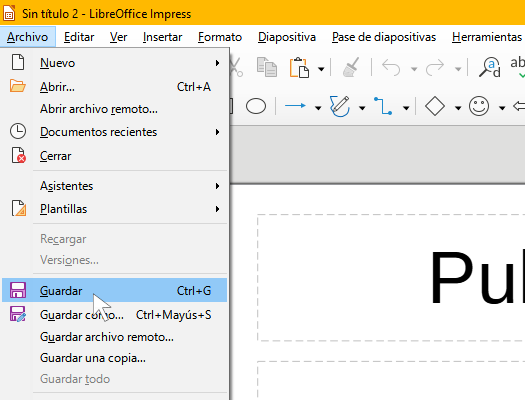
Task: Click the Copy icon in toolbar
Action: point(267,67)
